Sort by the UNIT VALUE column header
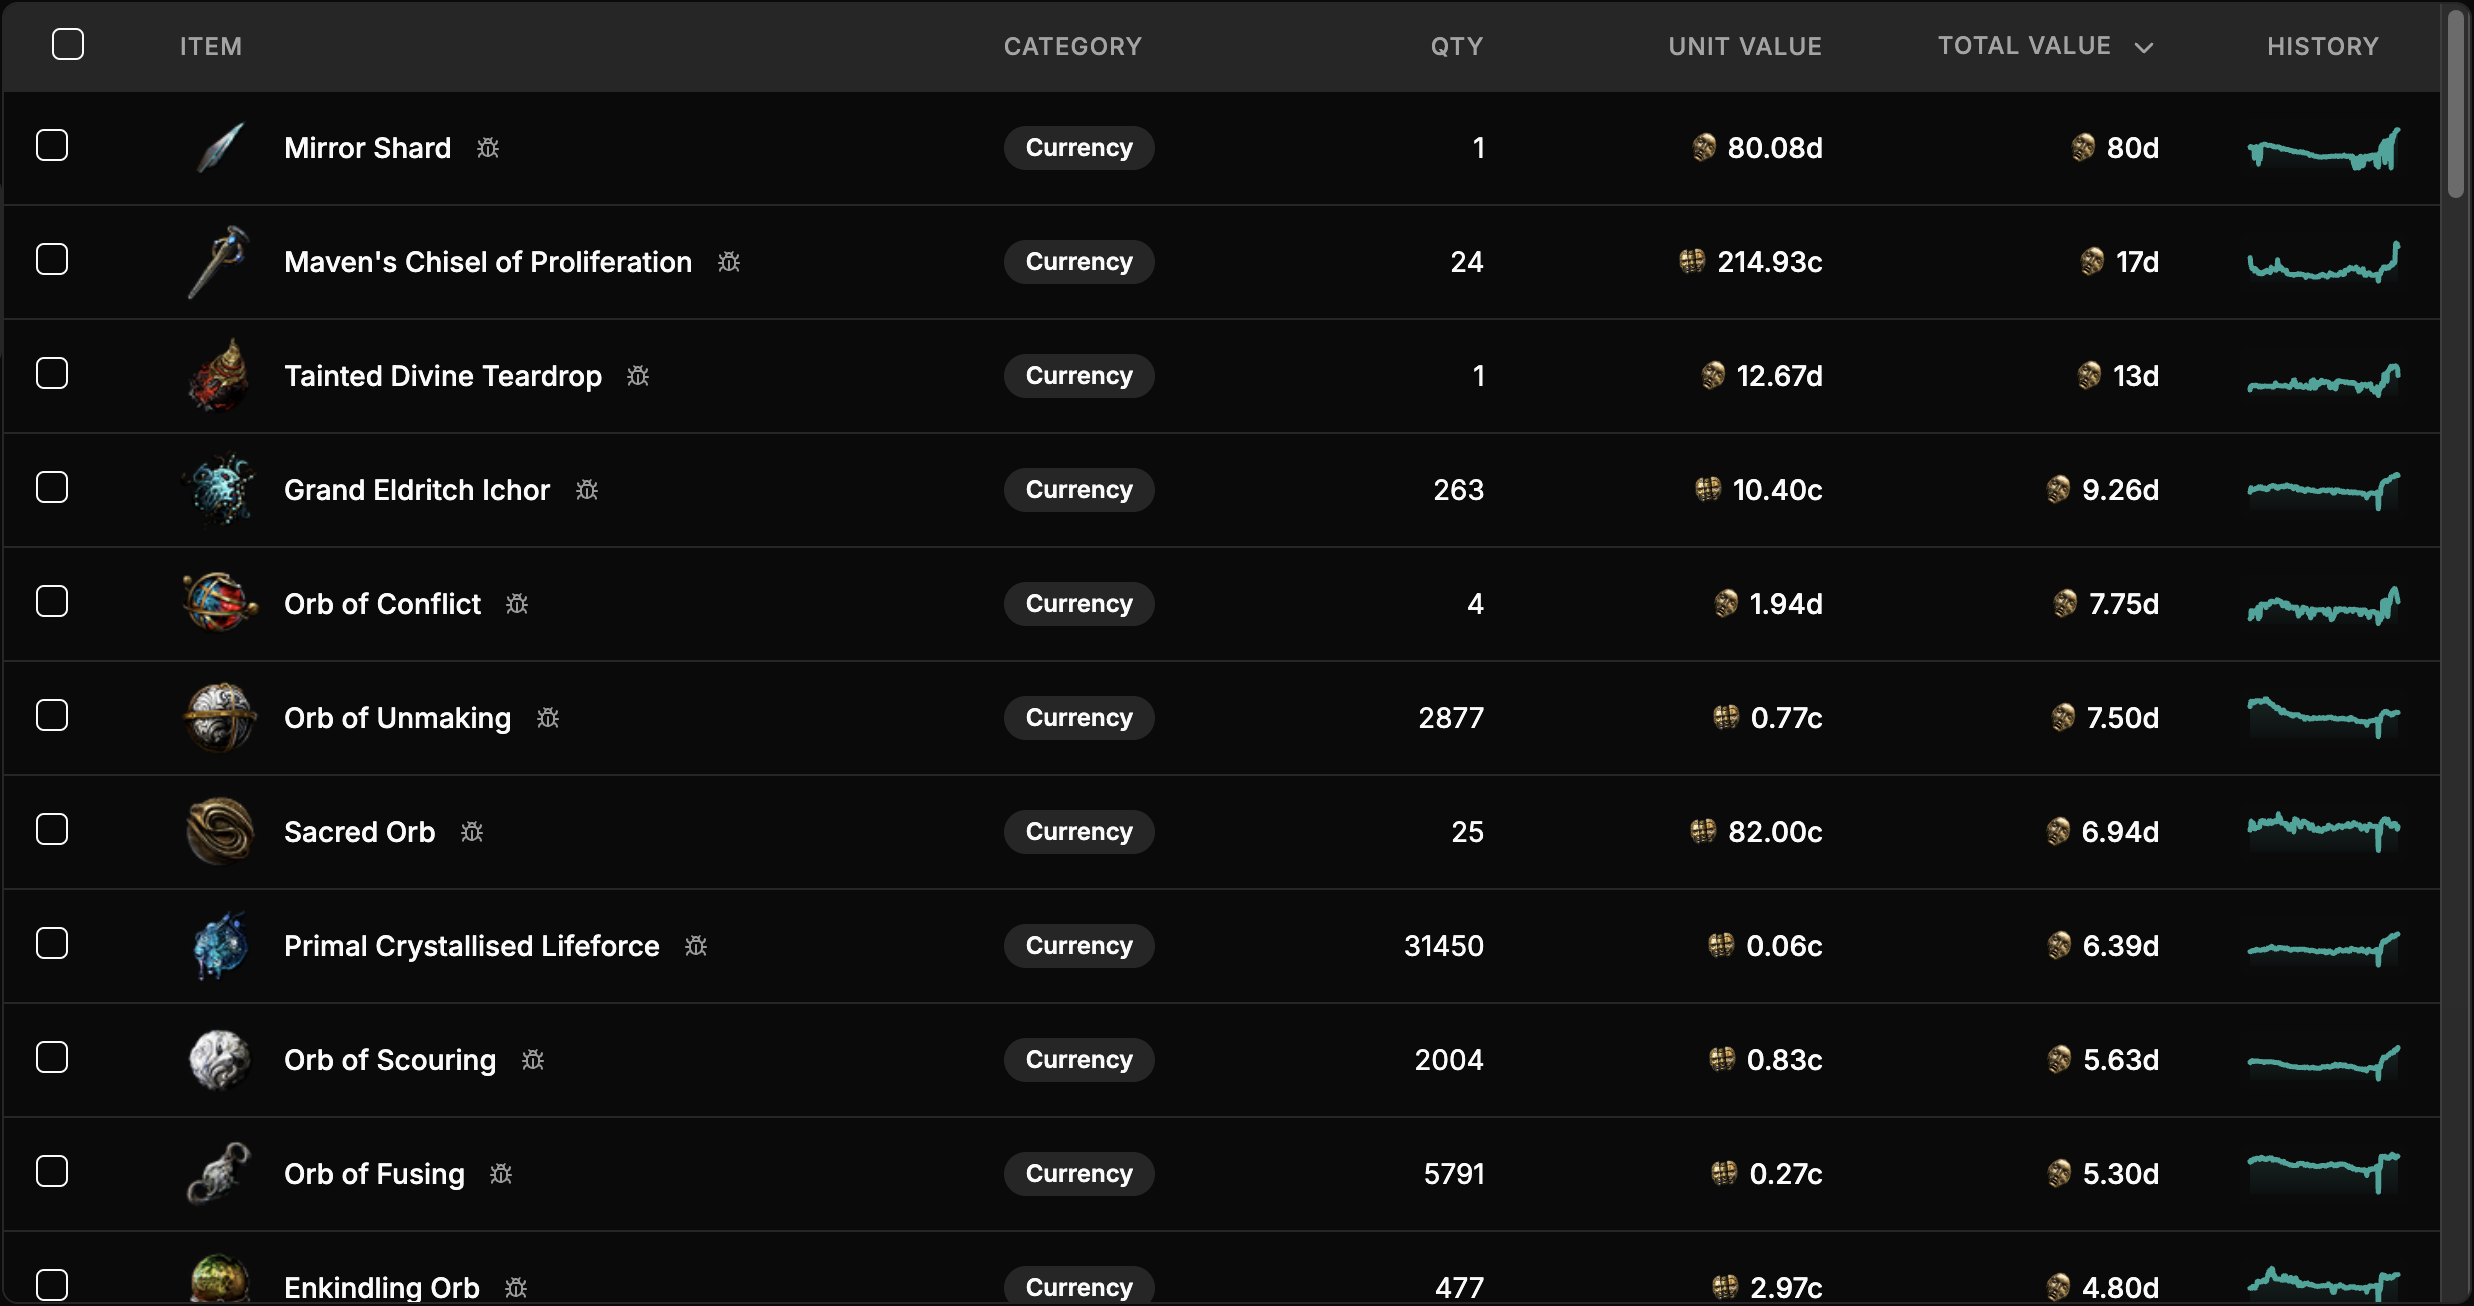 click(x=1745, y=46)
